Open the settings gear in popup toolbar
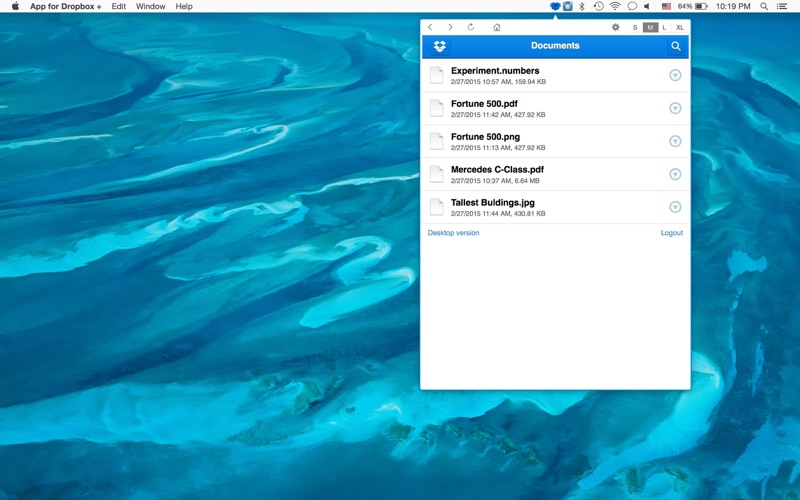Image resolution: width=800 pixels, height=500 pixels. point(615,28)
